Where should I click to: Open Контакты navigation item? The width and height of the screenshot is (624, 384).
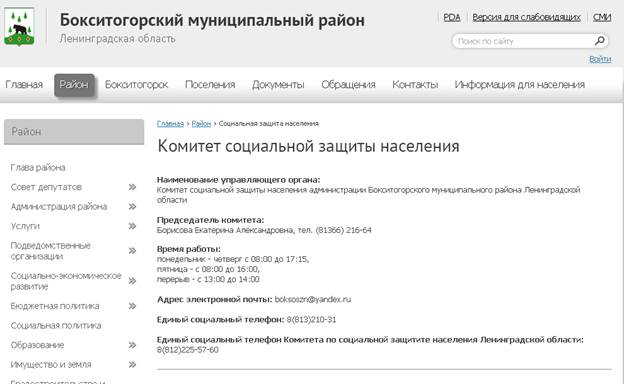tap(415, 84)
